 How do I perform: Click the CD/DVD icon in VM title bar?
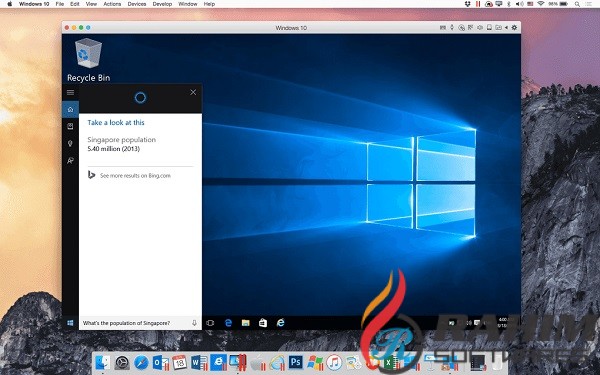[x=461, y=28]
